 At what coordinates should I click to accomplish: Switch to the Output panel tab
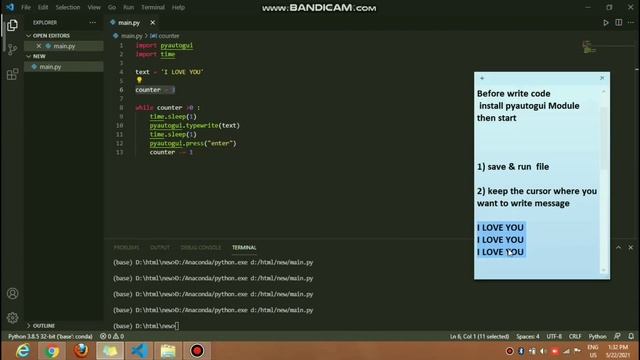click(160, 248)
